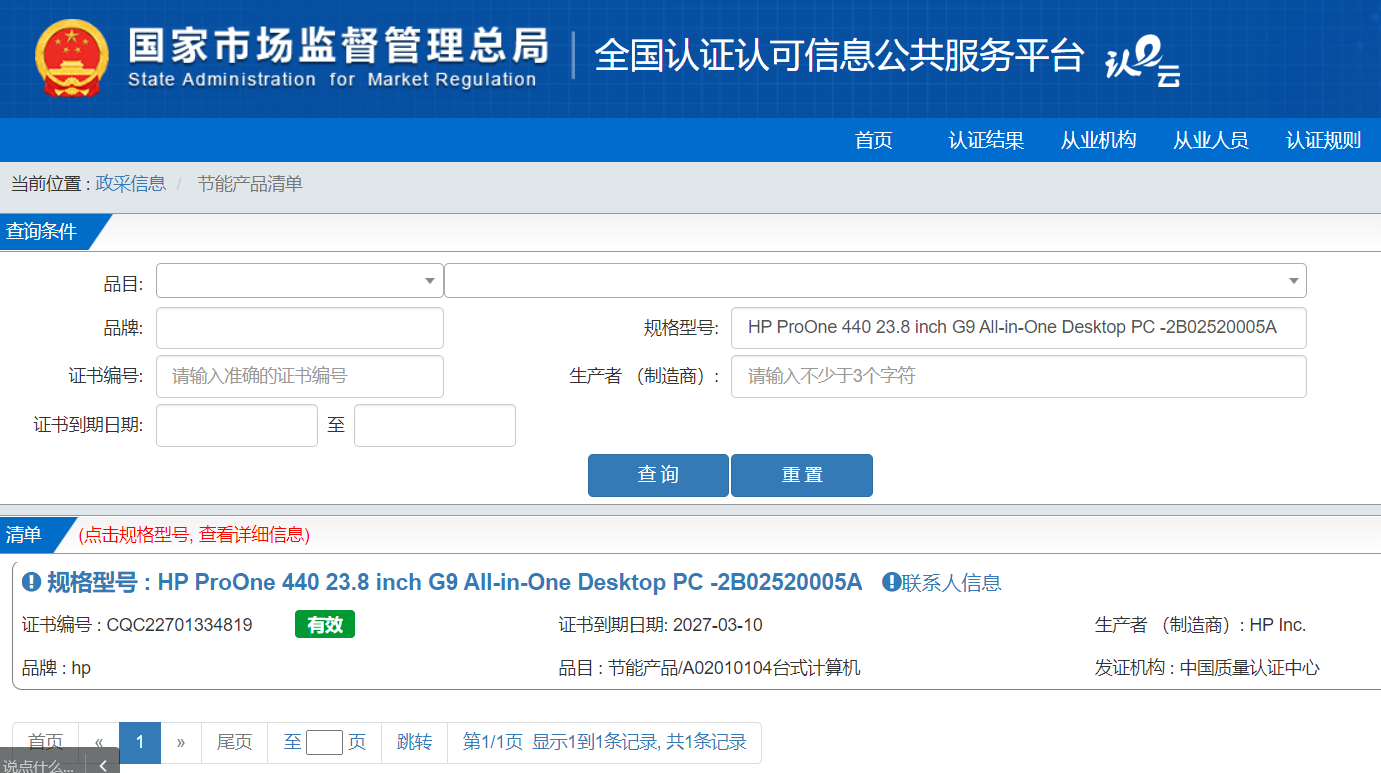The height and width of the screenshot is (773, 1381).
Task: Click the 第1/1页 record count text
Action: [604, 742]
